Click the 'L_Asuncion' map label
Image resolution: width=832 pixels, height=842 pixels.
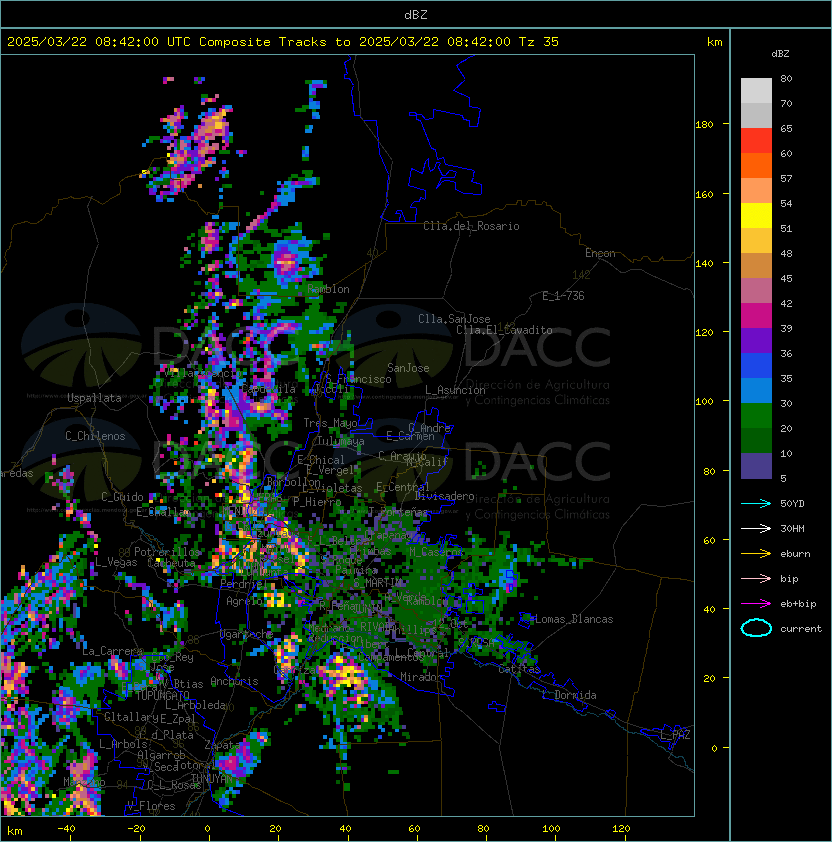pos(455,390)
